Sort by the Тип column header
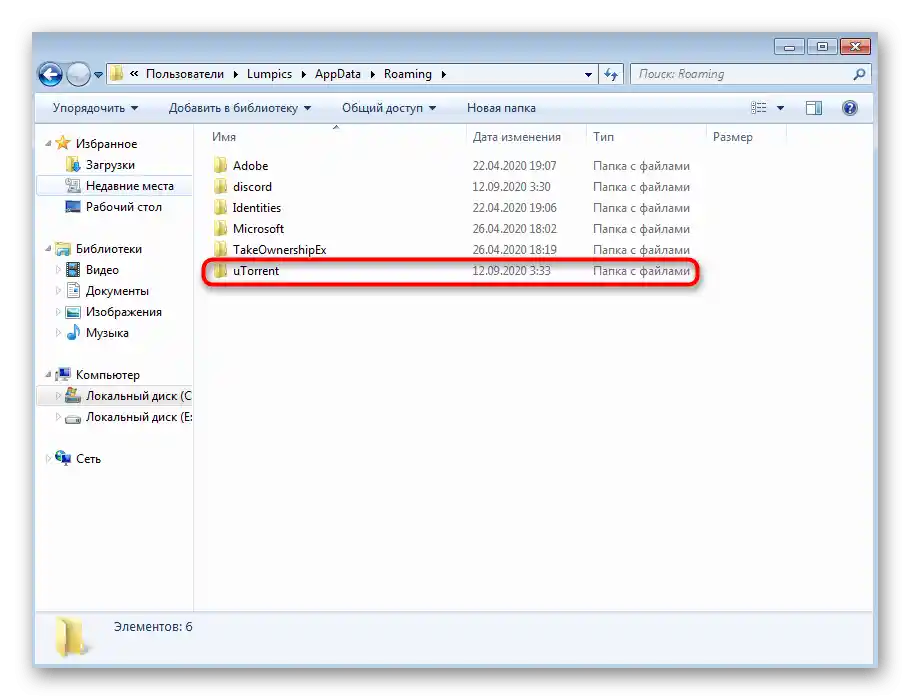 pos(603,137)
